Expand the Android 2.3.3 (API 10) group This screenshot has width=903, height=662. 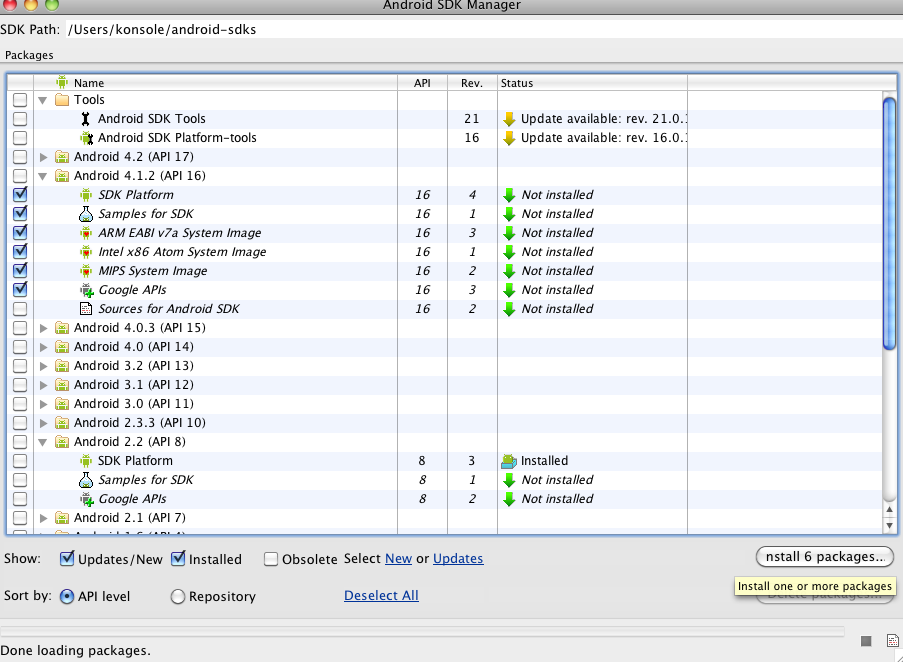pos(43,423)
